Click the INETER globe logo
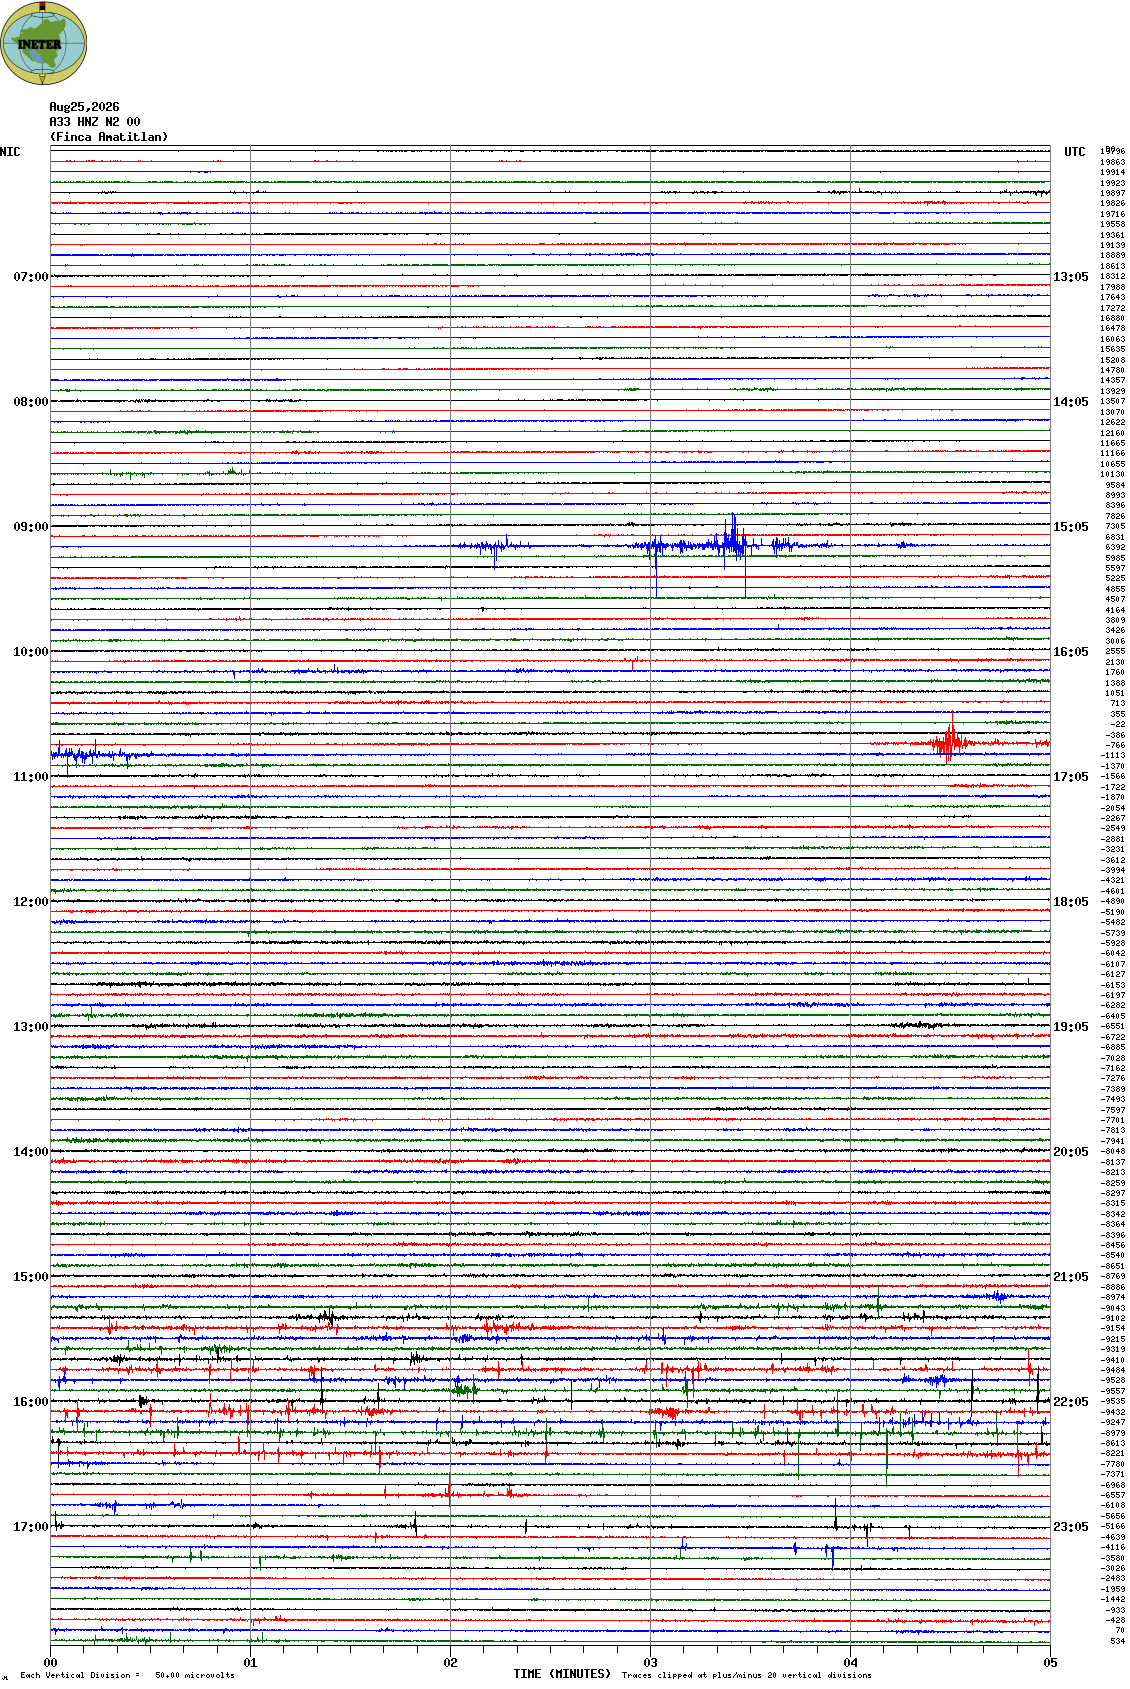Viewport: 1130px width, 1689px height. 44,43
